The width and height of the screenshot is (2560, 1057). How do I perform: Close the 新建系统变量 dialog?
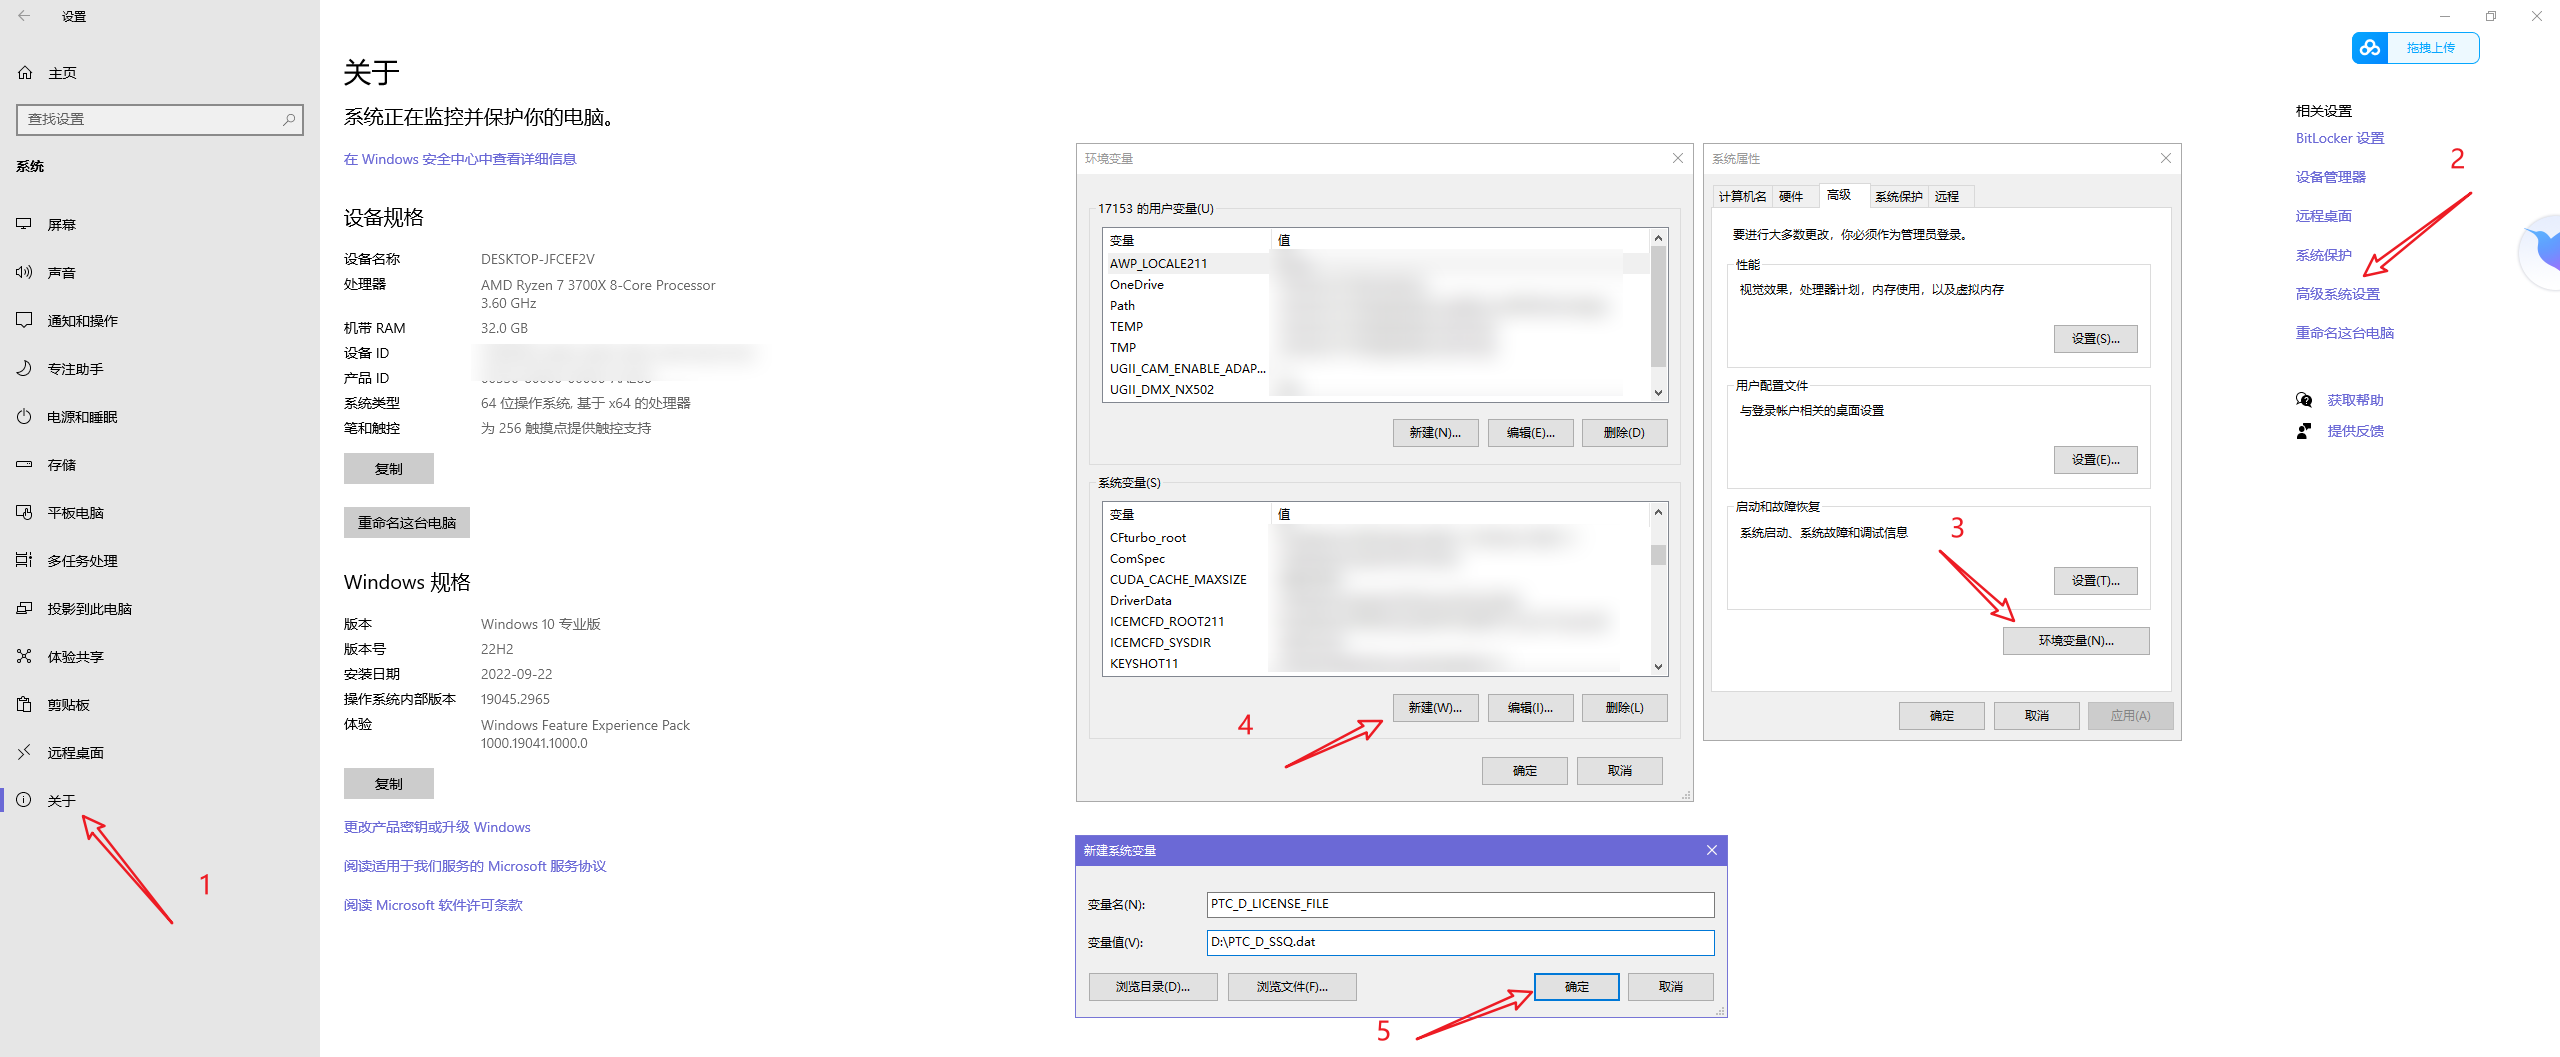coord(1711,850)
